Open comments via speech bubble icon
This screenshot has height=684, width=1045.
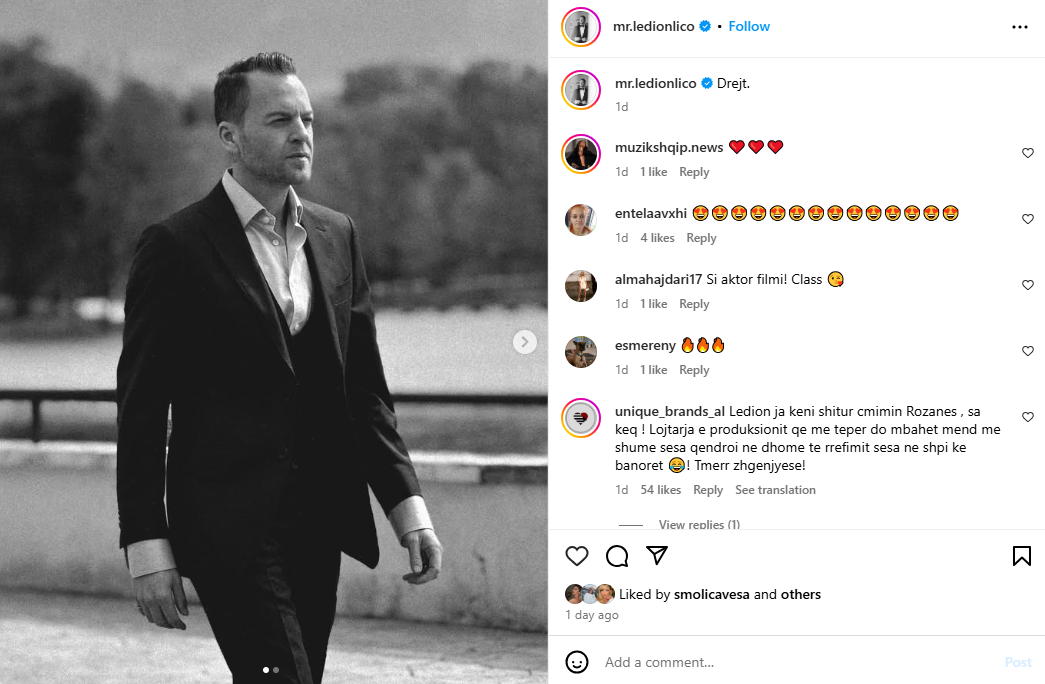[617, 556]
